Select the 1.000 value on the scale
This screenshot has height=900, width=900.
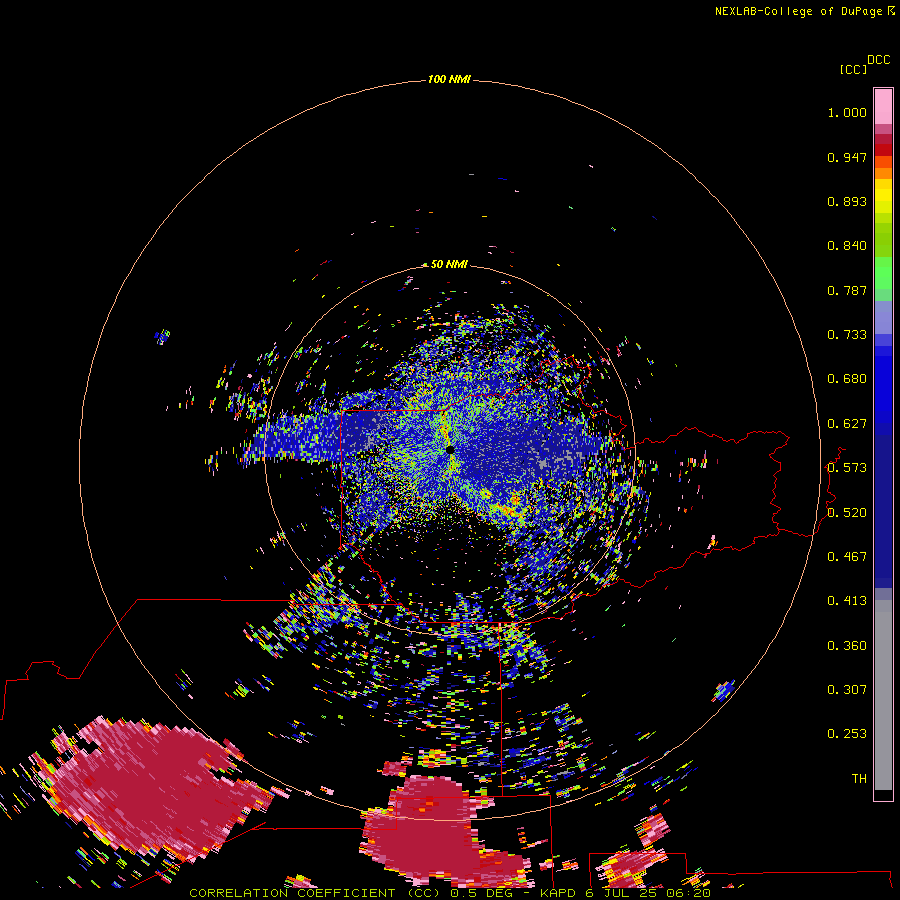847,112
